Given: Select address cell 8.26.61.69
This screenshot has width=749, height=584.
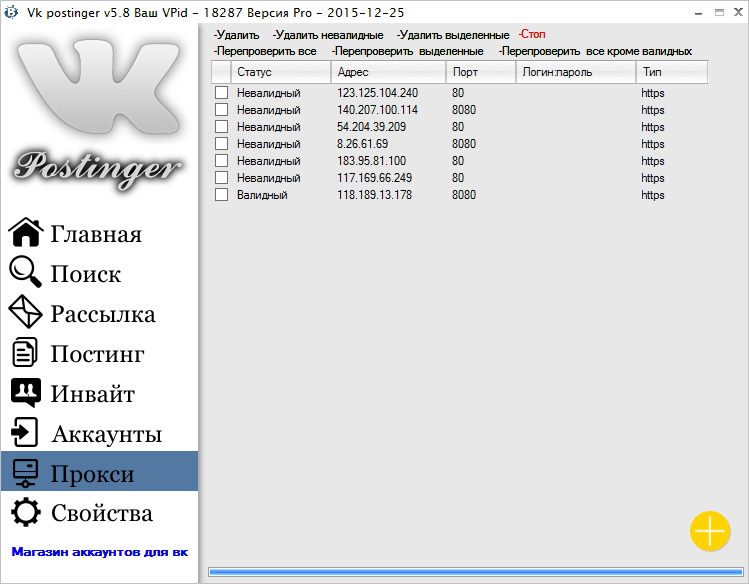Looking at the screenshot, I should (362, 144).
